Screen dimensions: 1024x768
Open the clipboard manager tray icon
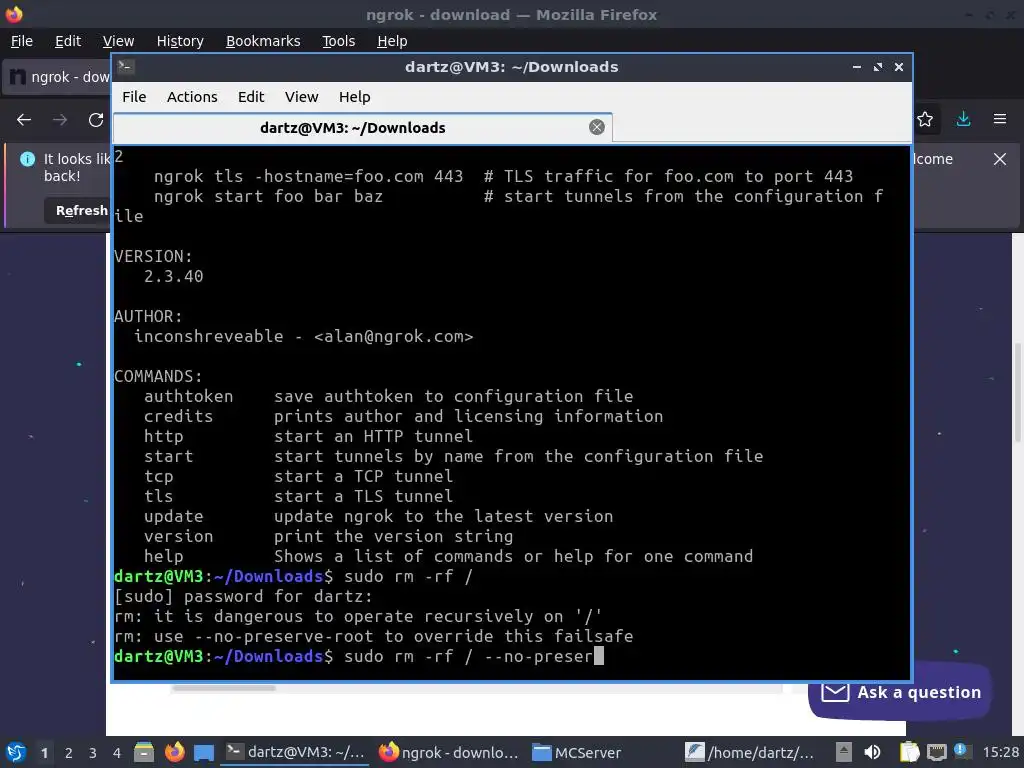(x=909, y=752)
